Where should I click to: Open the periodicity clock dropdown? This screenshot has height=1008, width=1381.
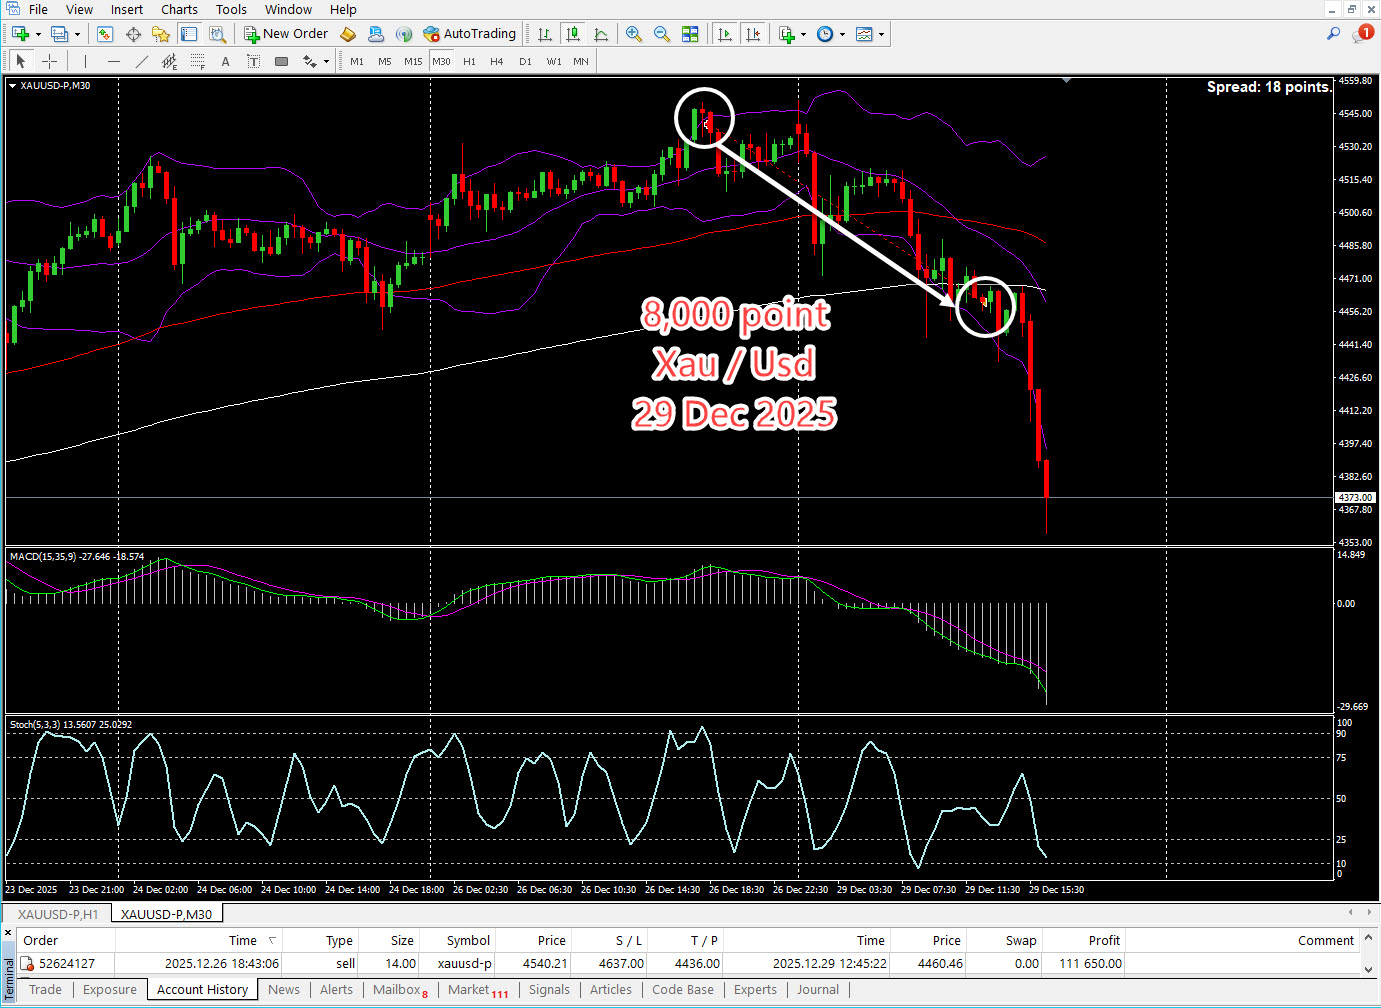pyautogui.click(x=842, y=35)
